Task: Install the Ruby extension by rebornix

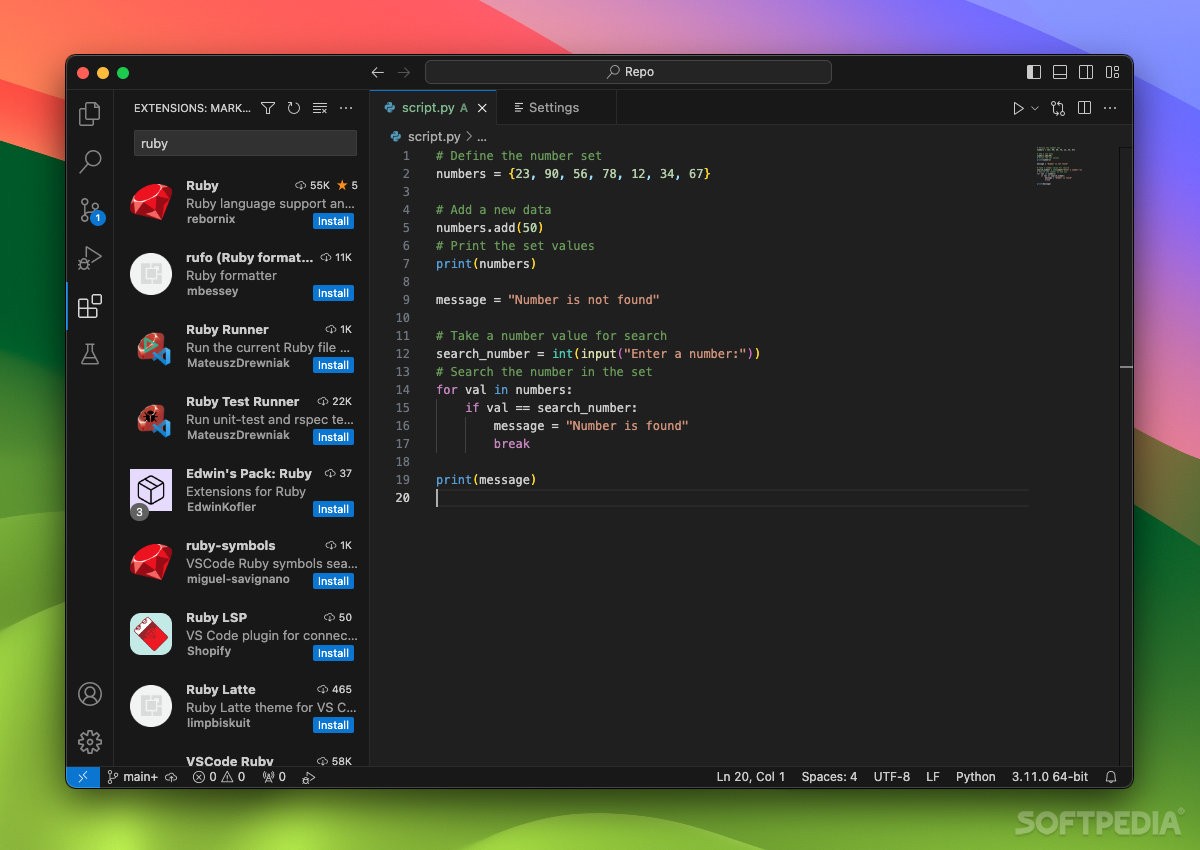Action: (333, 221)
